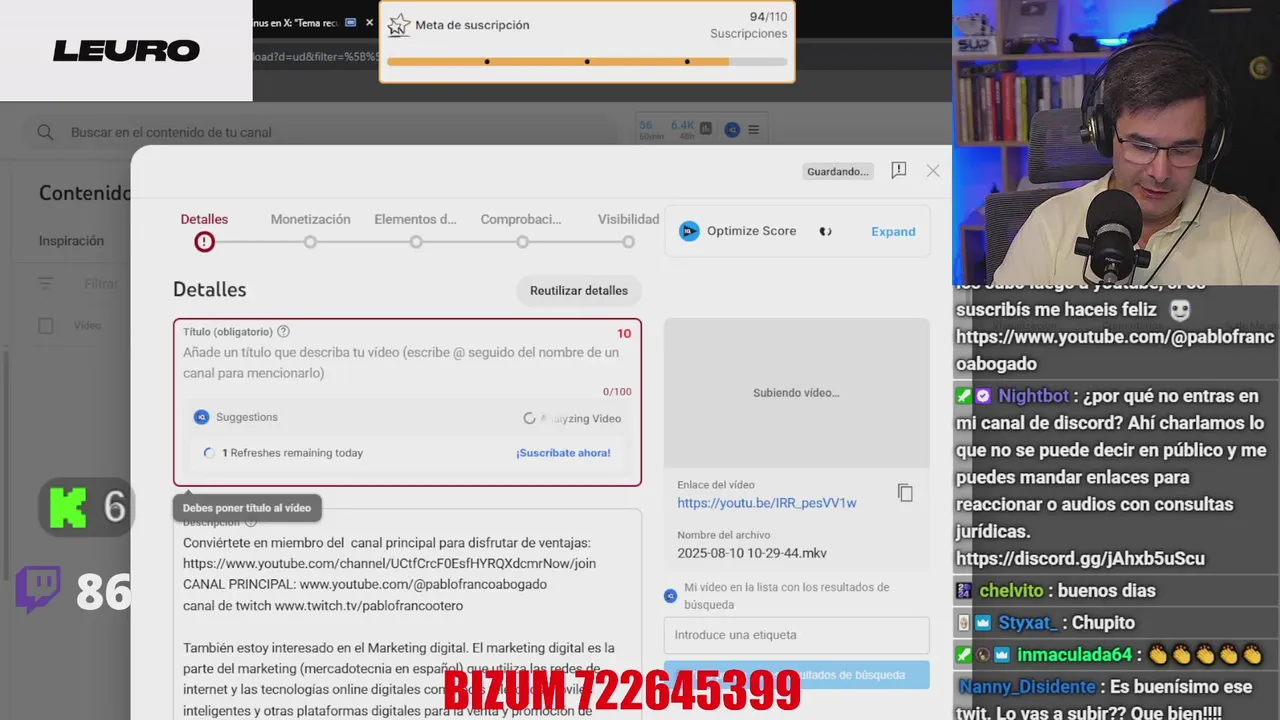Click the Subiendo vídeo thumbnail preview
Screen dimensions: 1280x720
[797, 393]
